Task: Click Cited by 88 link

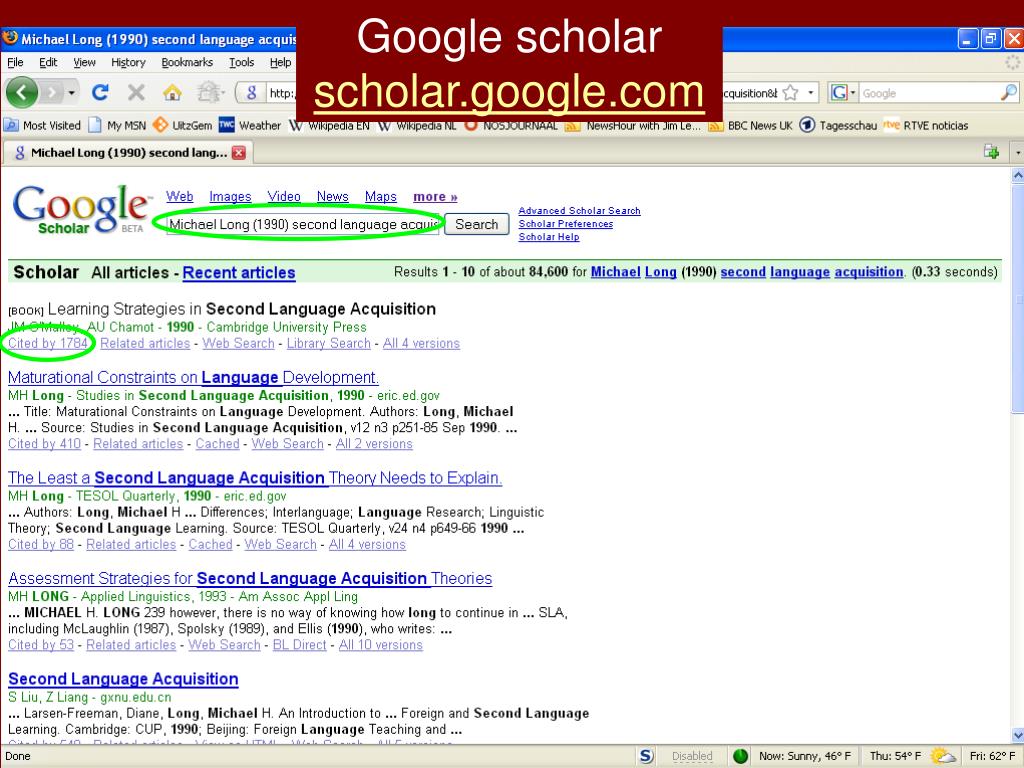Action: click(x=41, y=545)
